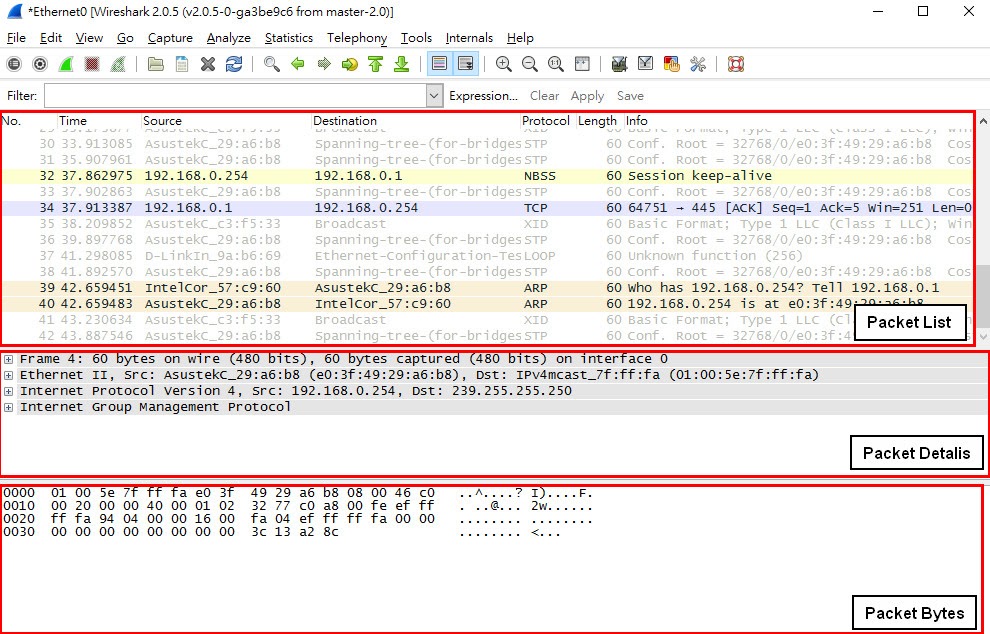Expand Internet Group Management Protocol node
Viewport: 990px width, 634px height.
tap(8, 407)
